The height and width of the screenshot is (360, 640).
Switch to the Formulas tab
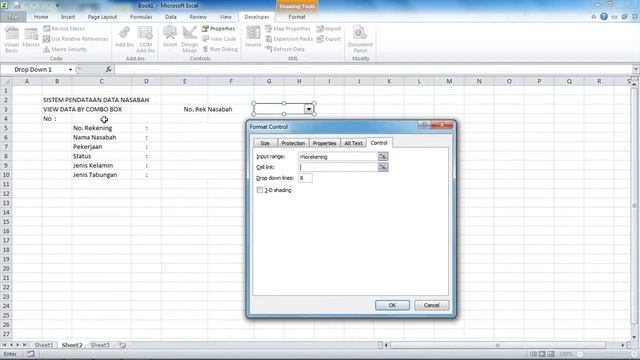(x=141, y=17)
